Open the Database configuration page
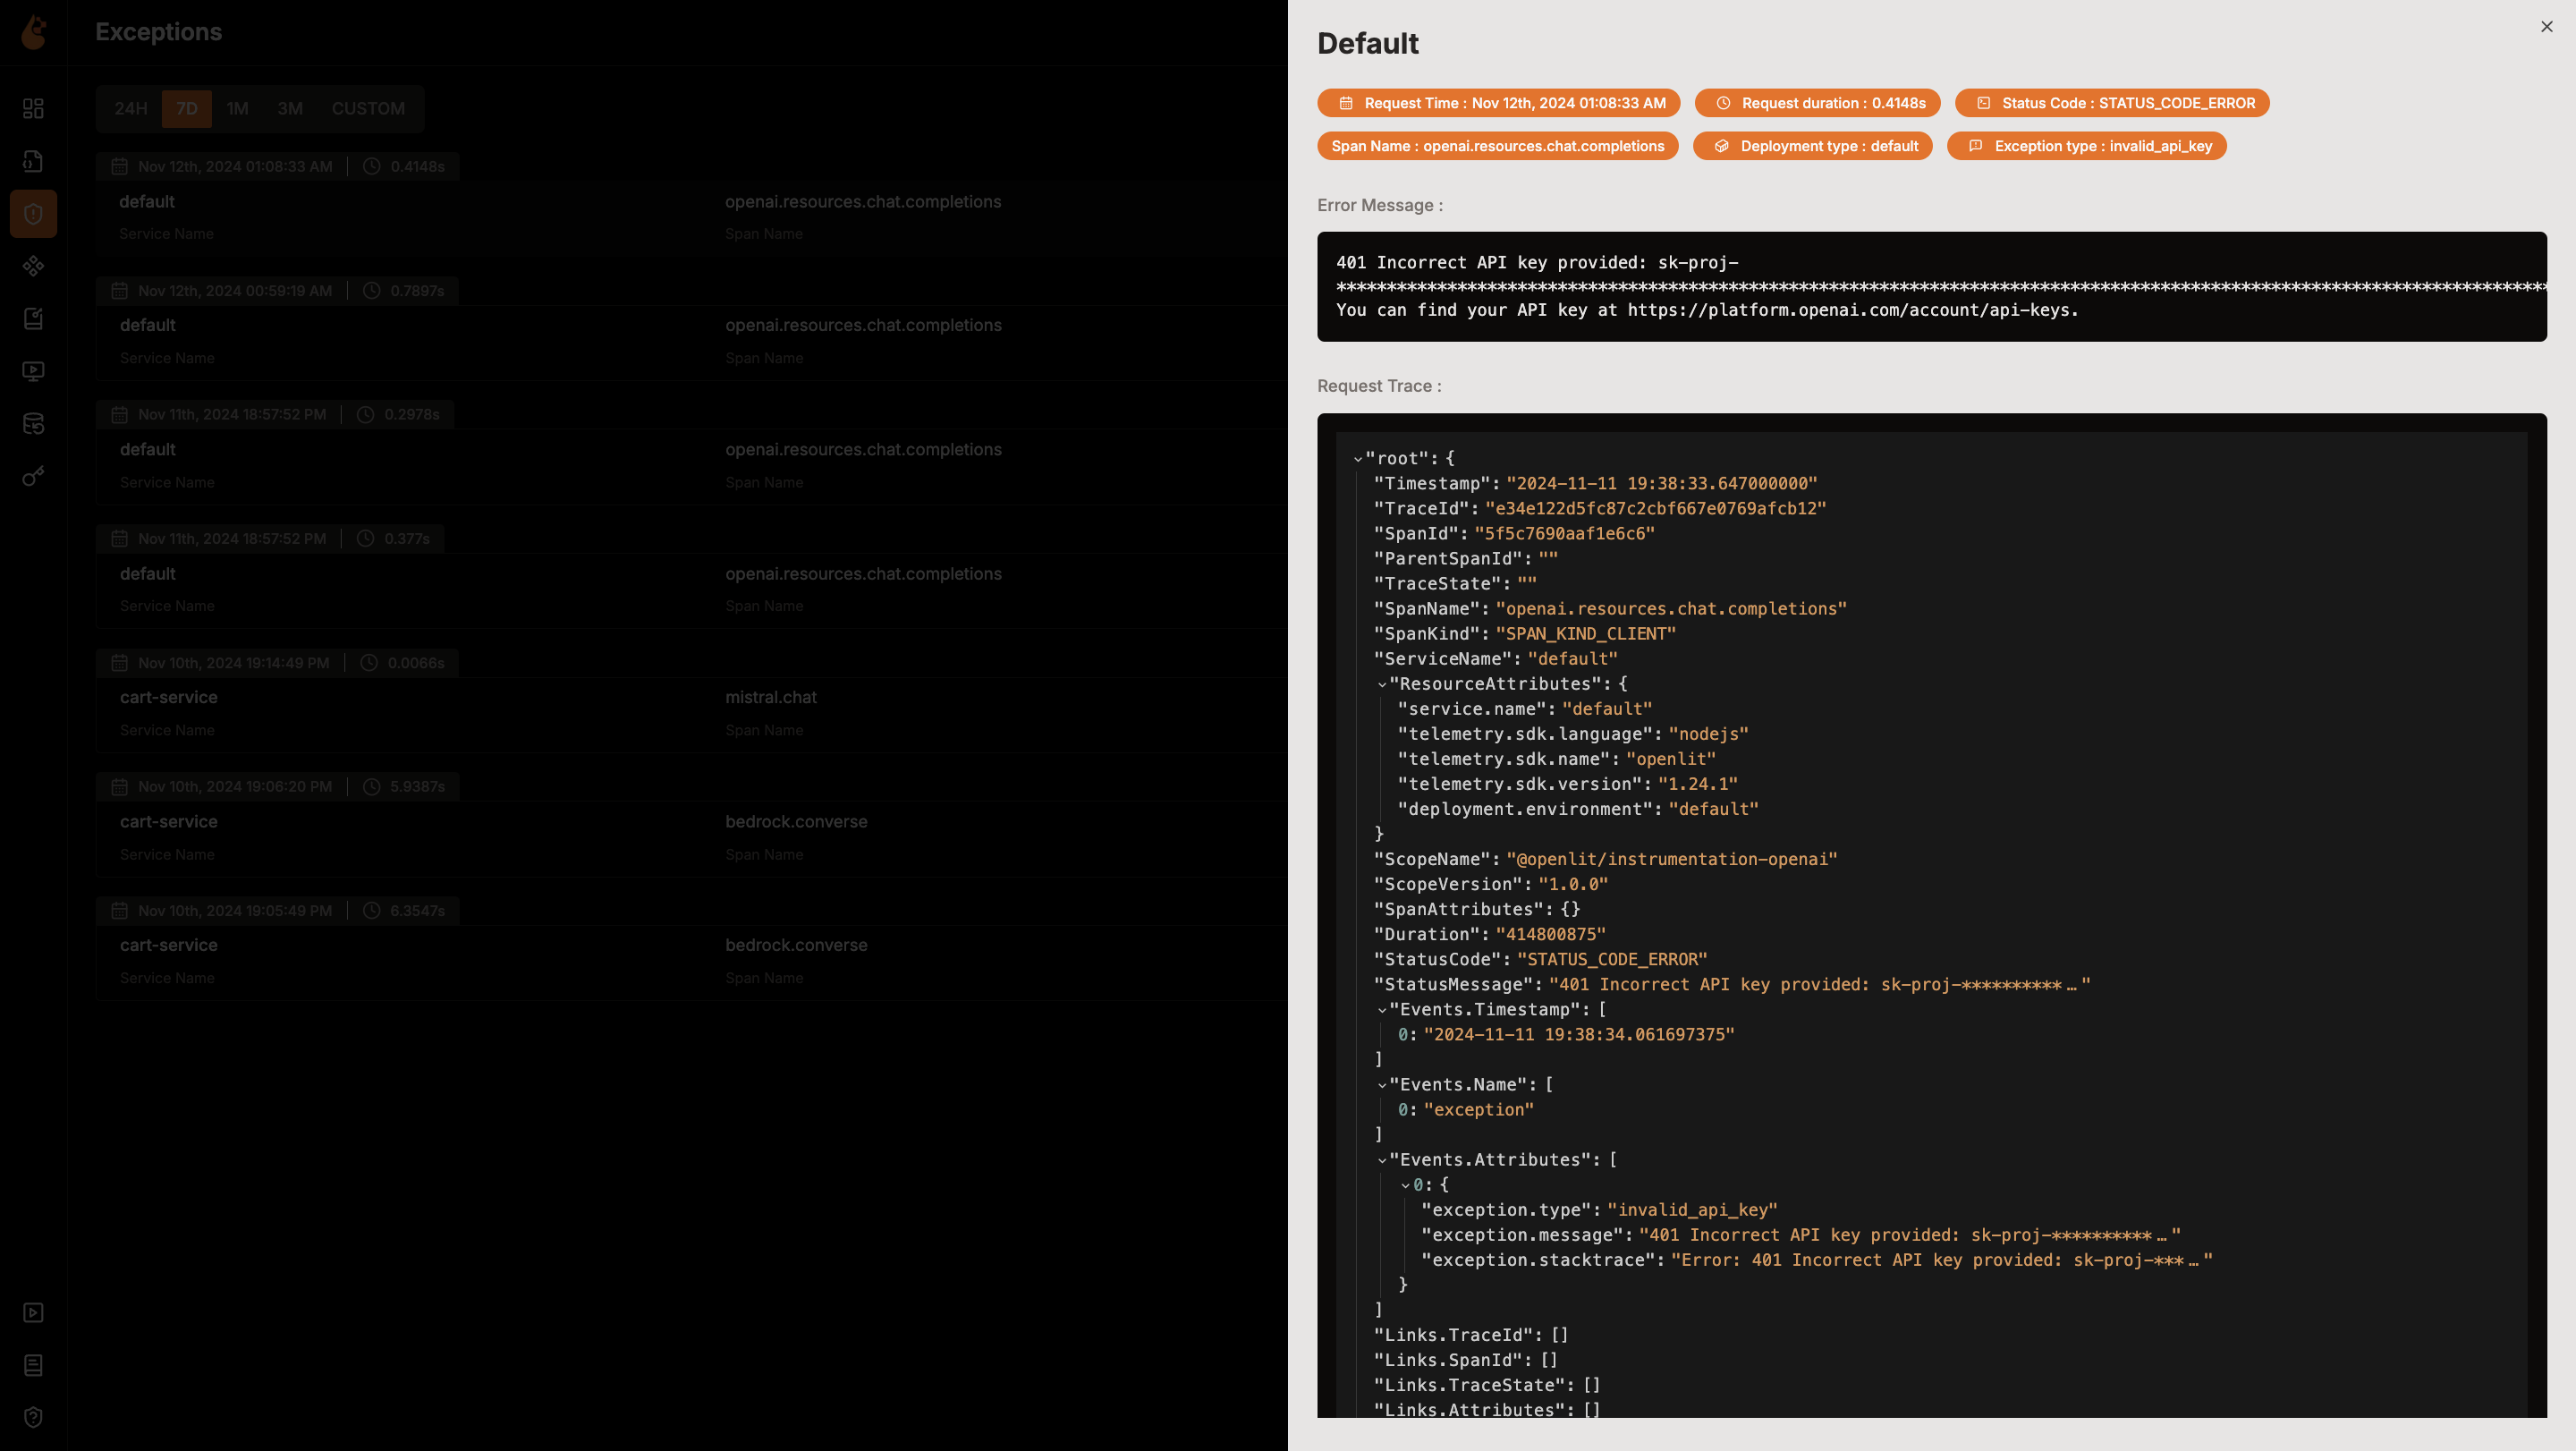The width and height of the screenshot is (2576, 1451). click(x=33, y=424)
